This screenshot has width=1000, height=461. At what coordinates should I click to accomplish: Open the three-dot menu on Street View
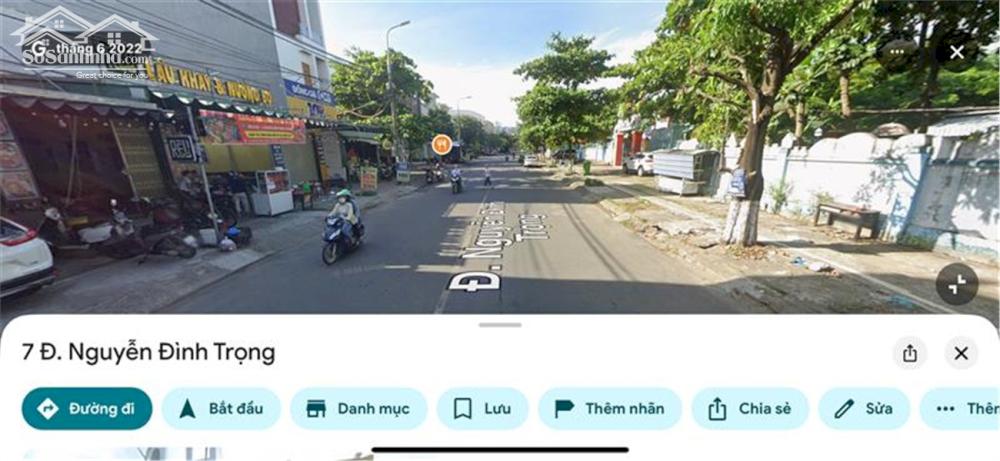pyautogui.click(x=897, y=52)
